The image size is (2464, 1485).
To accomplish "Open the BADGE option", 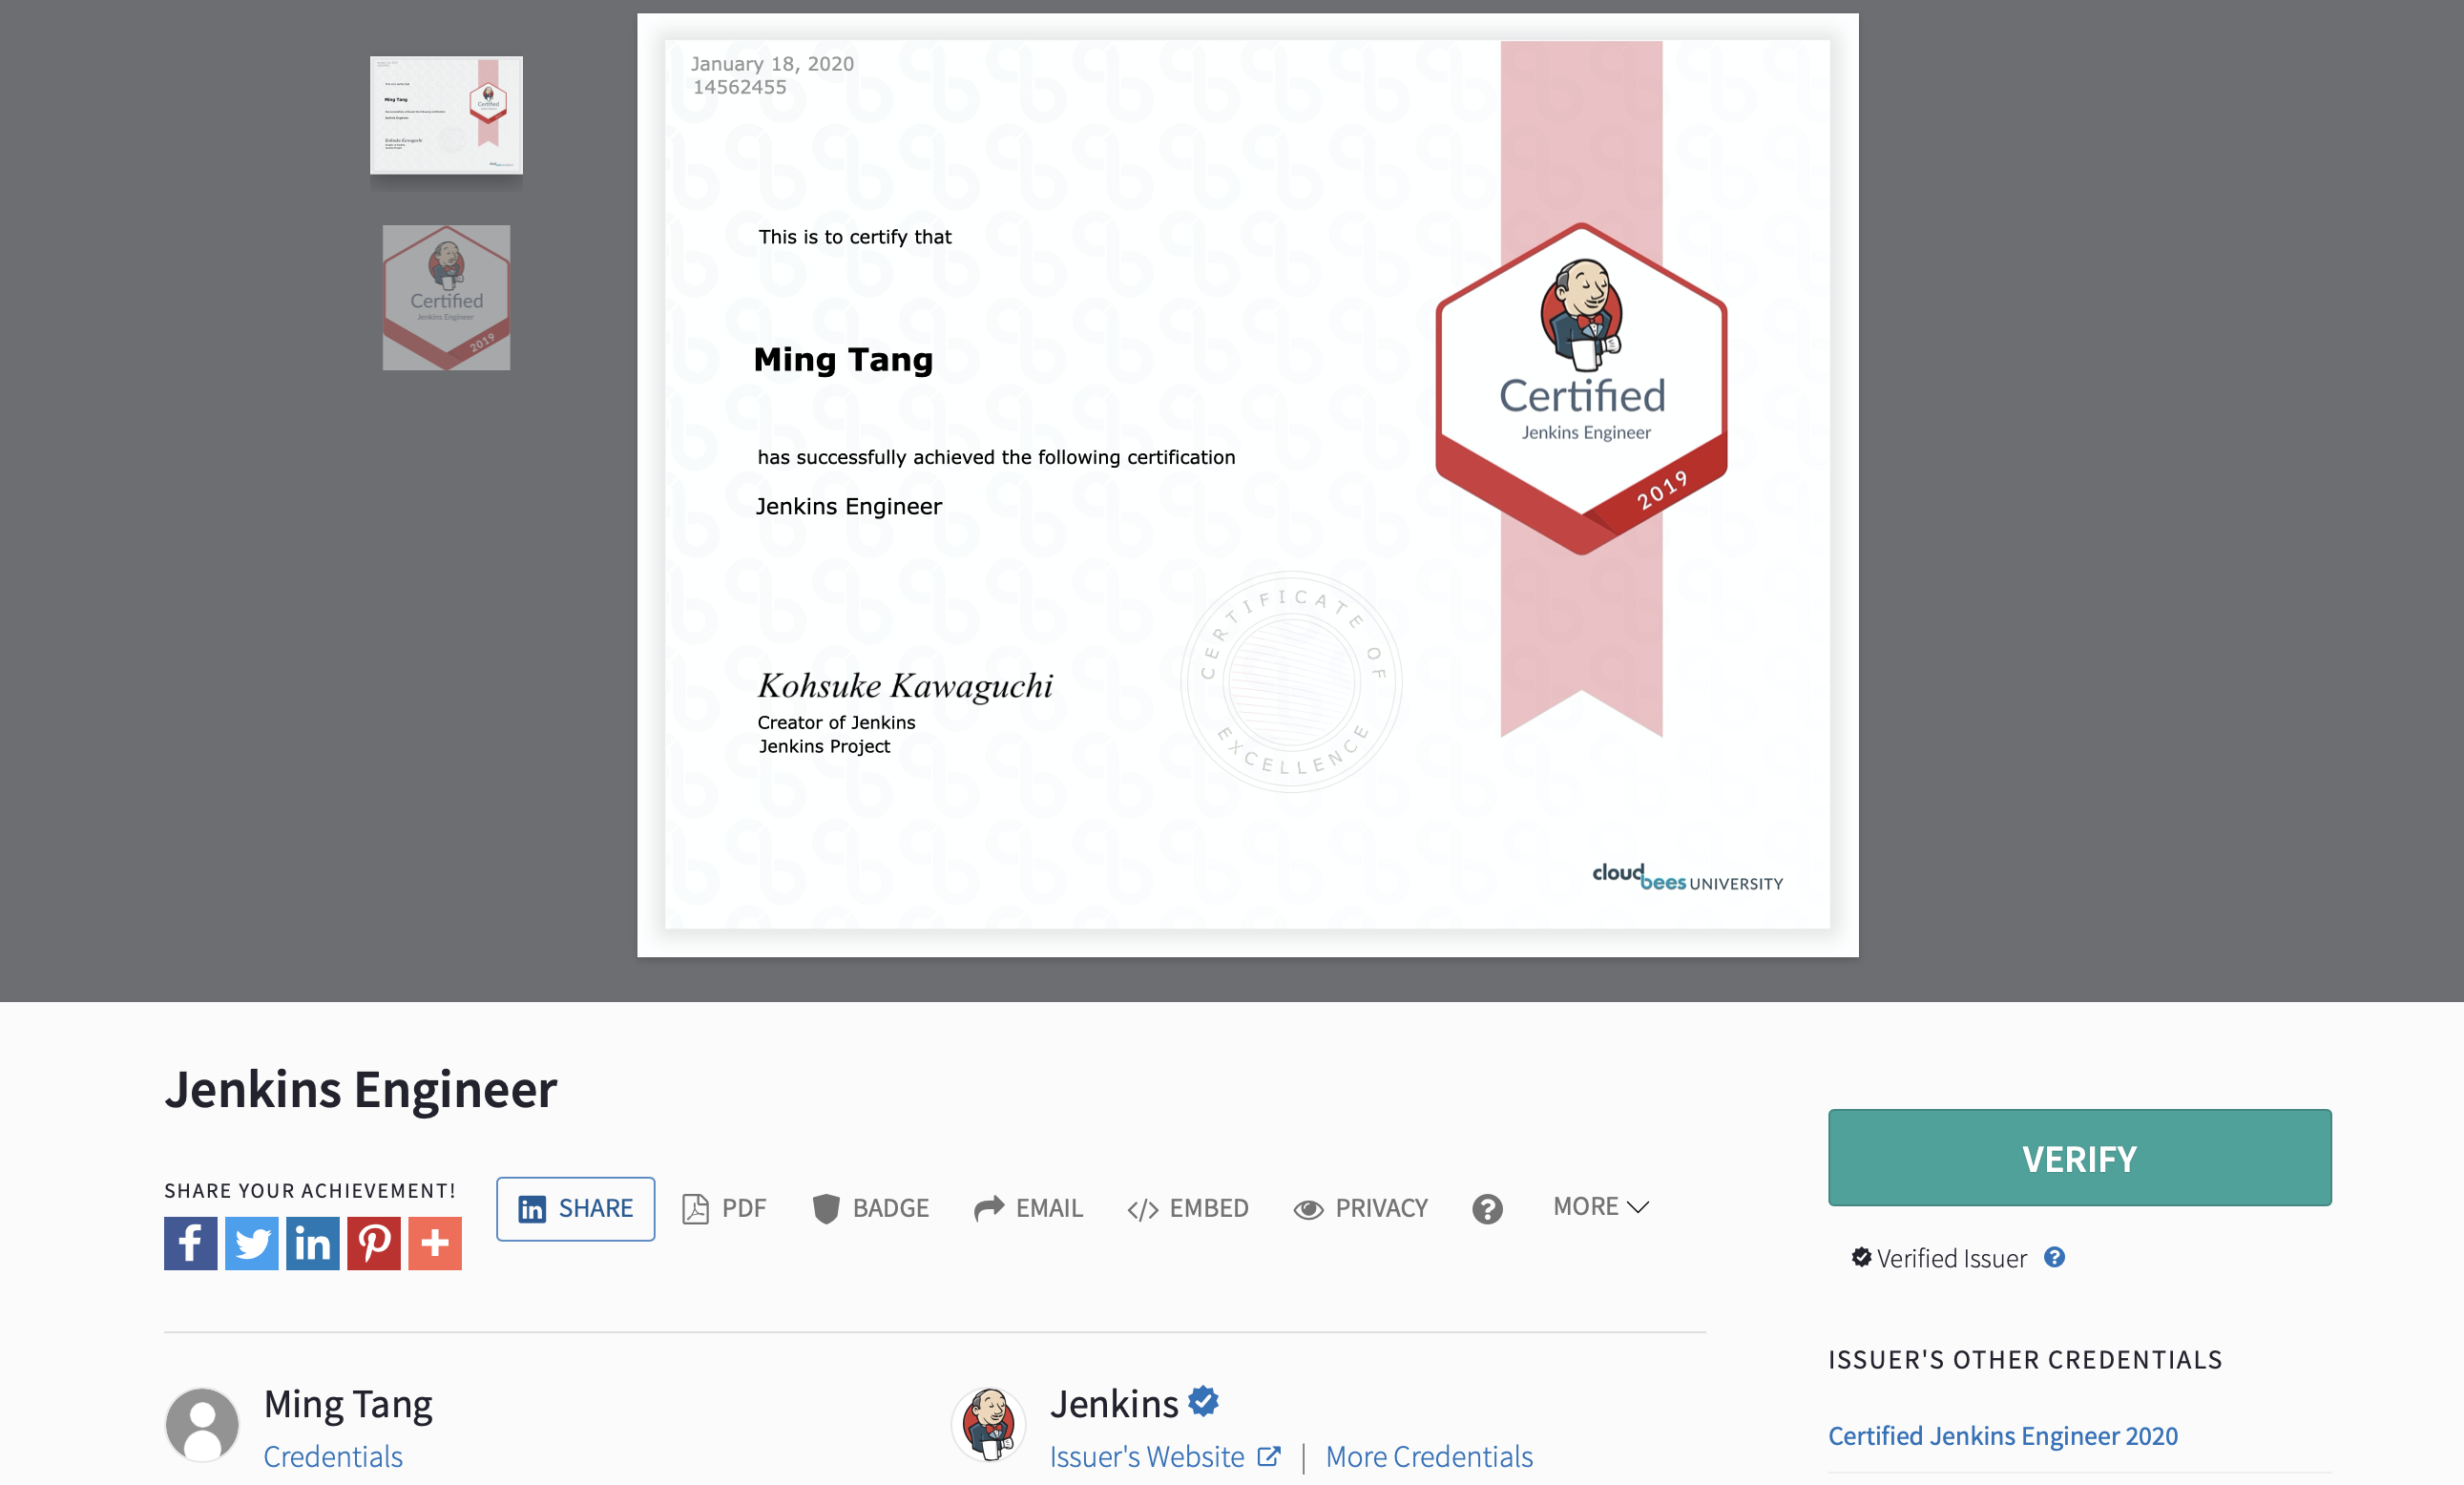I will click(x=871, y=1208).
